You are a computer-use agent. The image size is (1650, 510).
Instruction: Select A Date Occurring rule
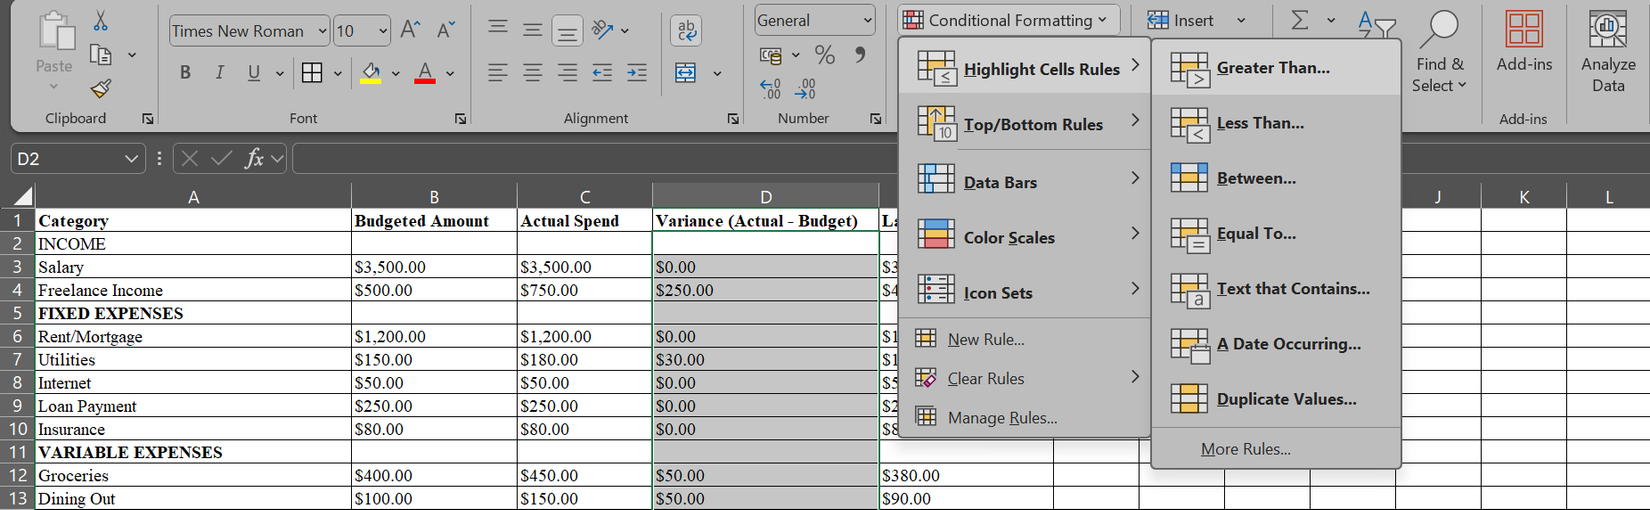coord(1276,344)
